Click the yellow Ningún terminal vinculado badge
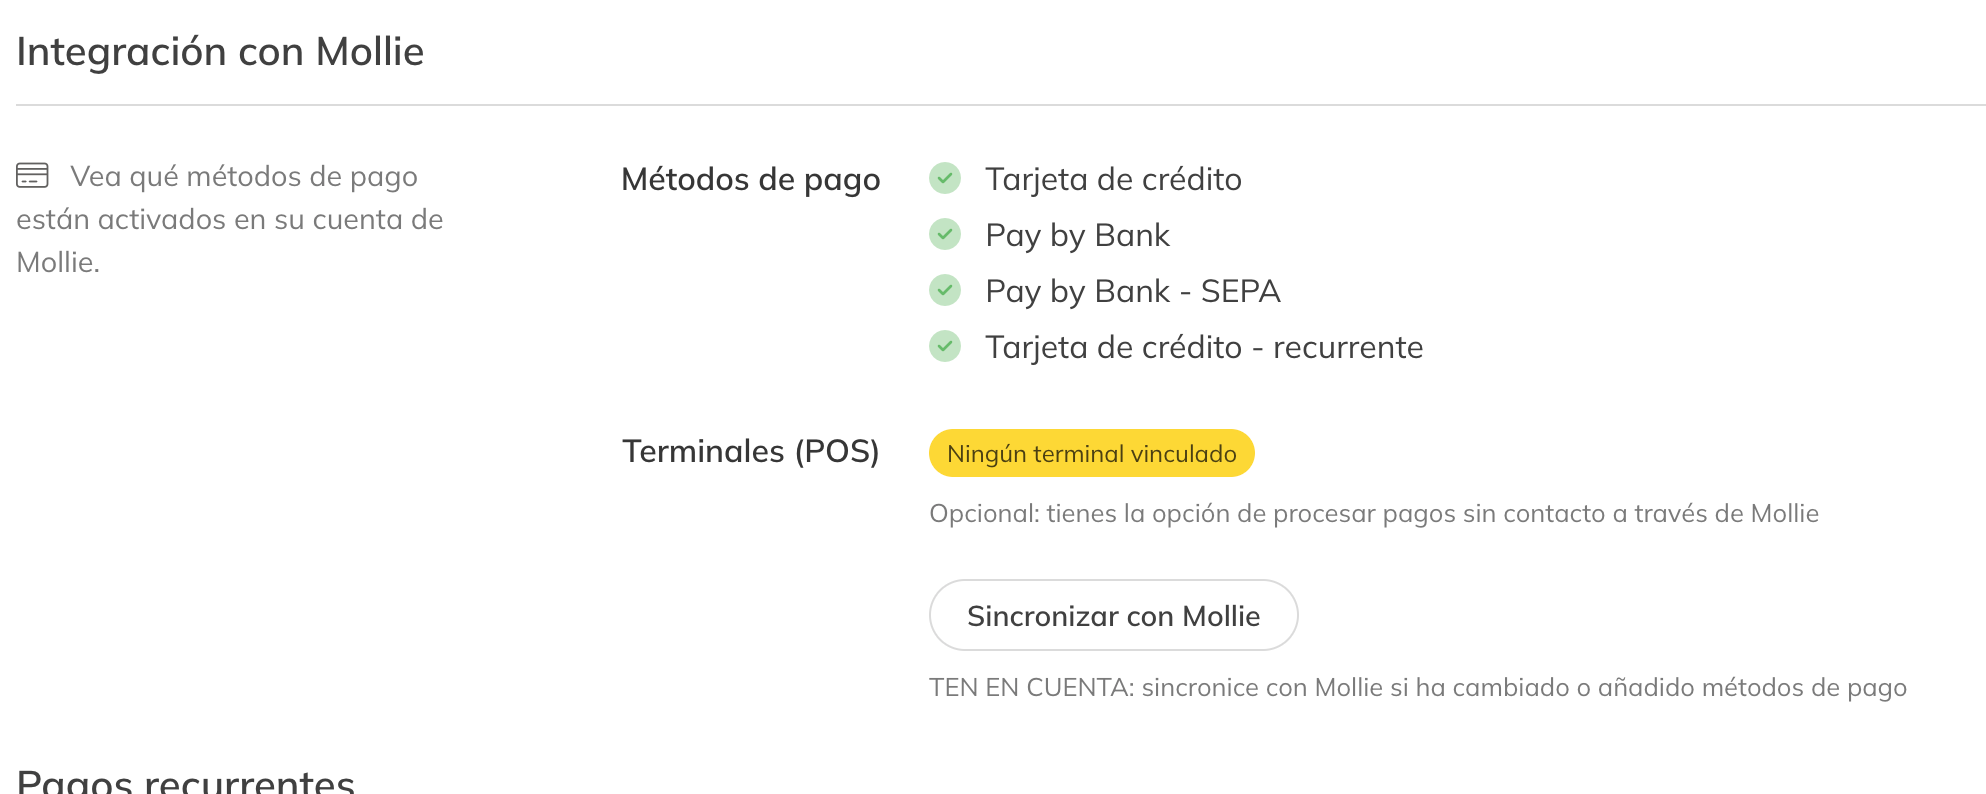1986x794 pixels. click(1091, 454)
